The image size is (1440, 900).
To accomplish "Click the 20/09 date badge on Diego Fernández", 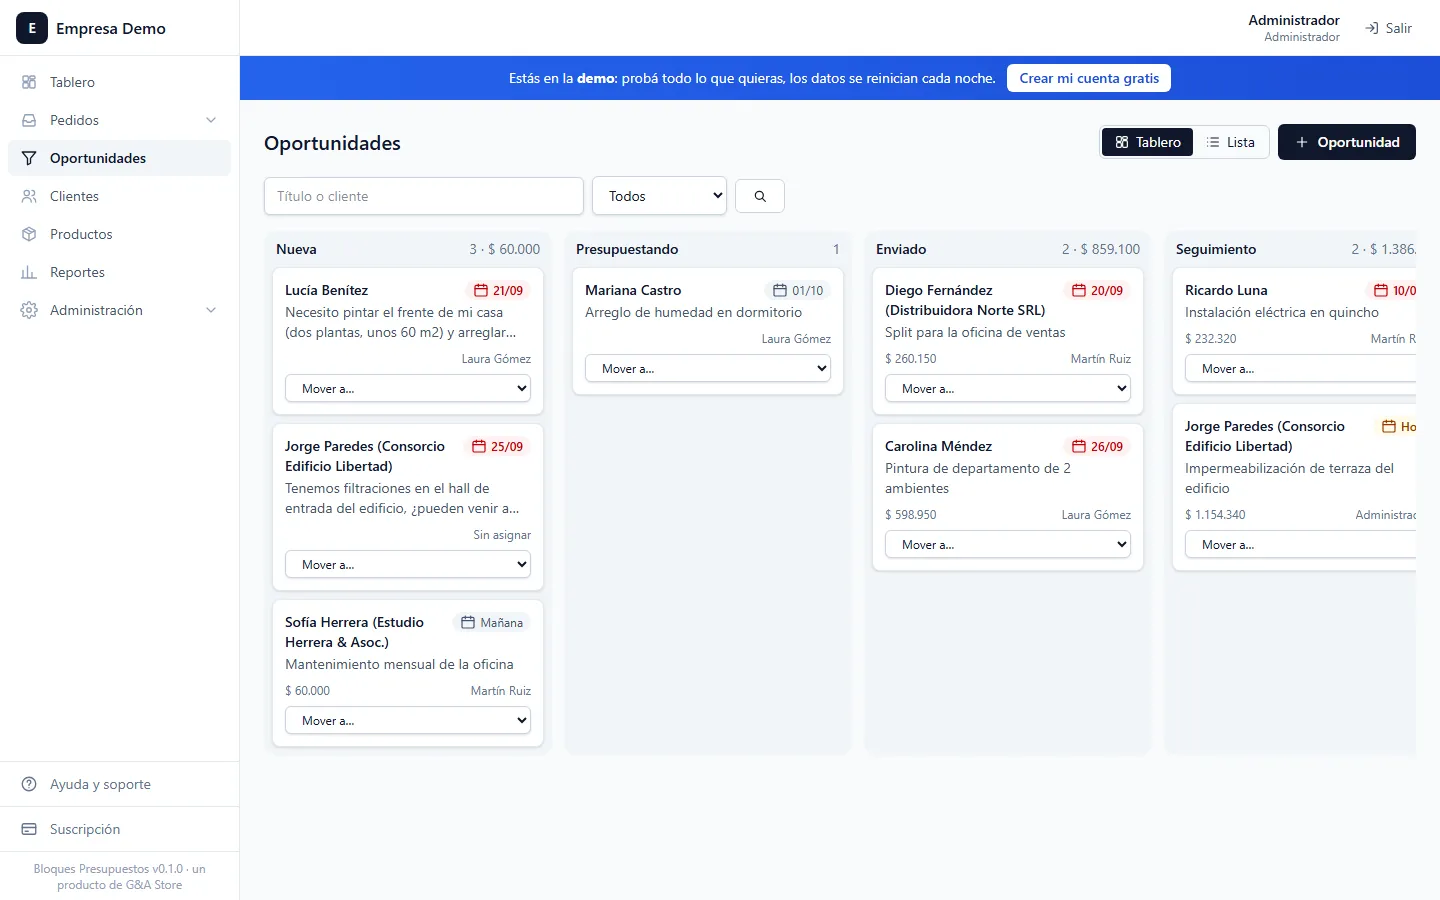I will coord(1097,290).
